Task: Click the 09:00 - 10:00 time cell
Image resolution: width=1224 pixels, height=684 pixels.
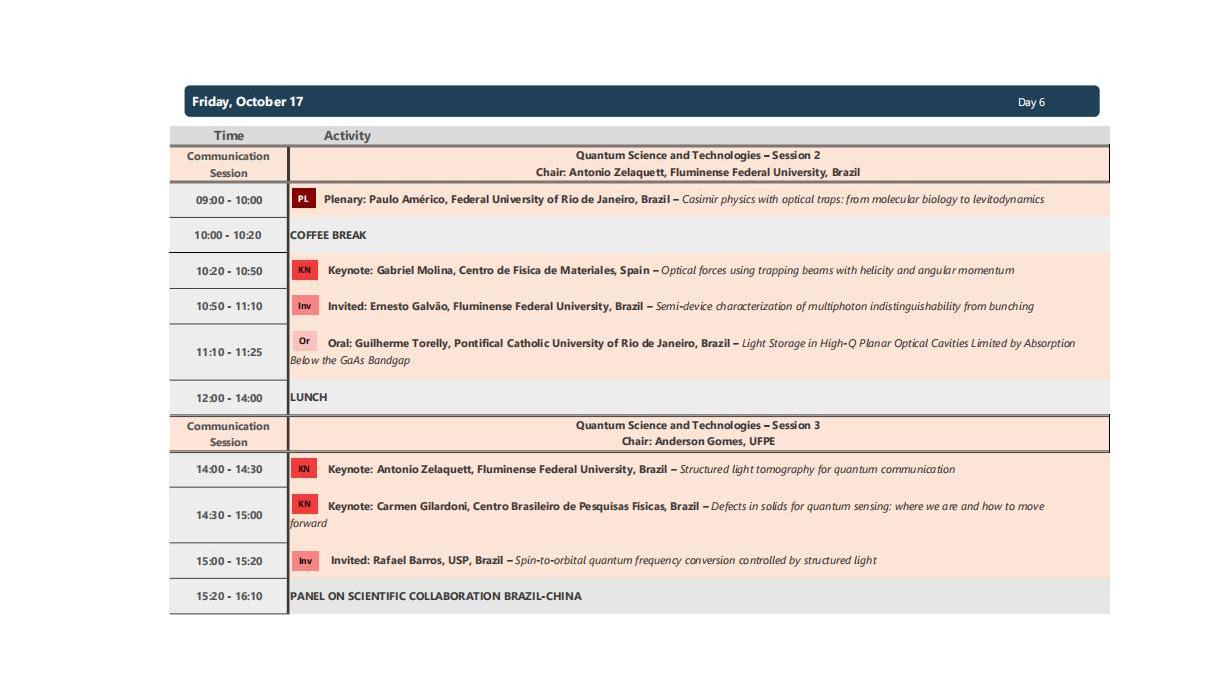Action: tap(229, 200)
